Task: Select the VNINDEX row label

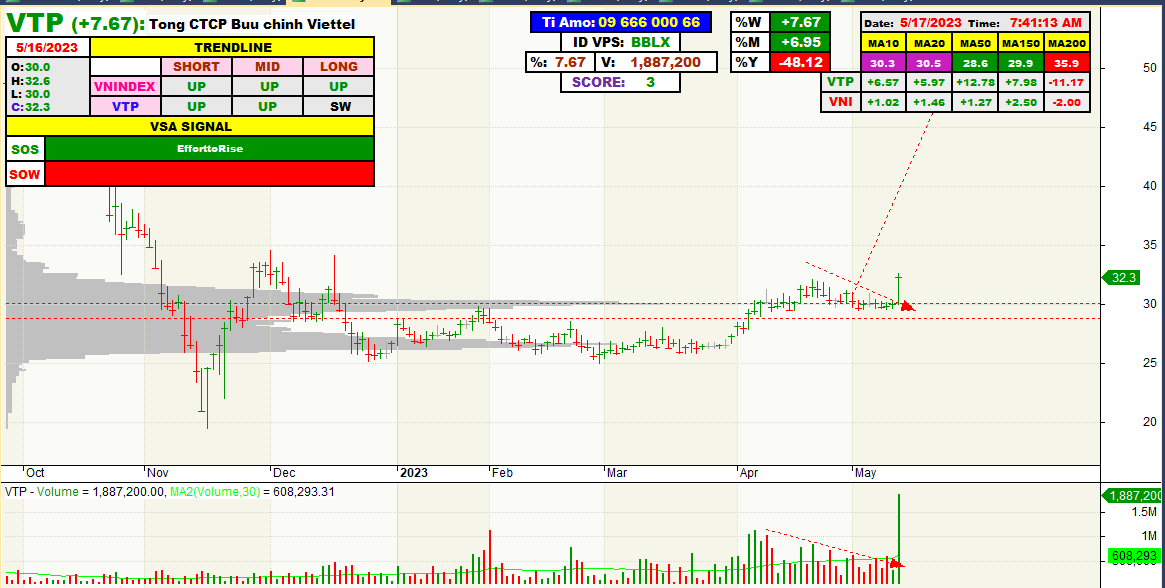Action: [125, 86]
